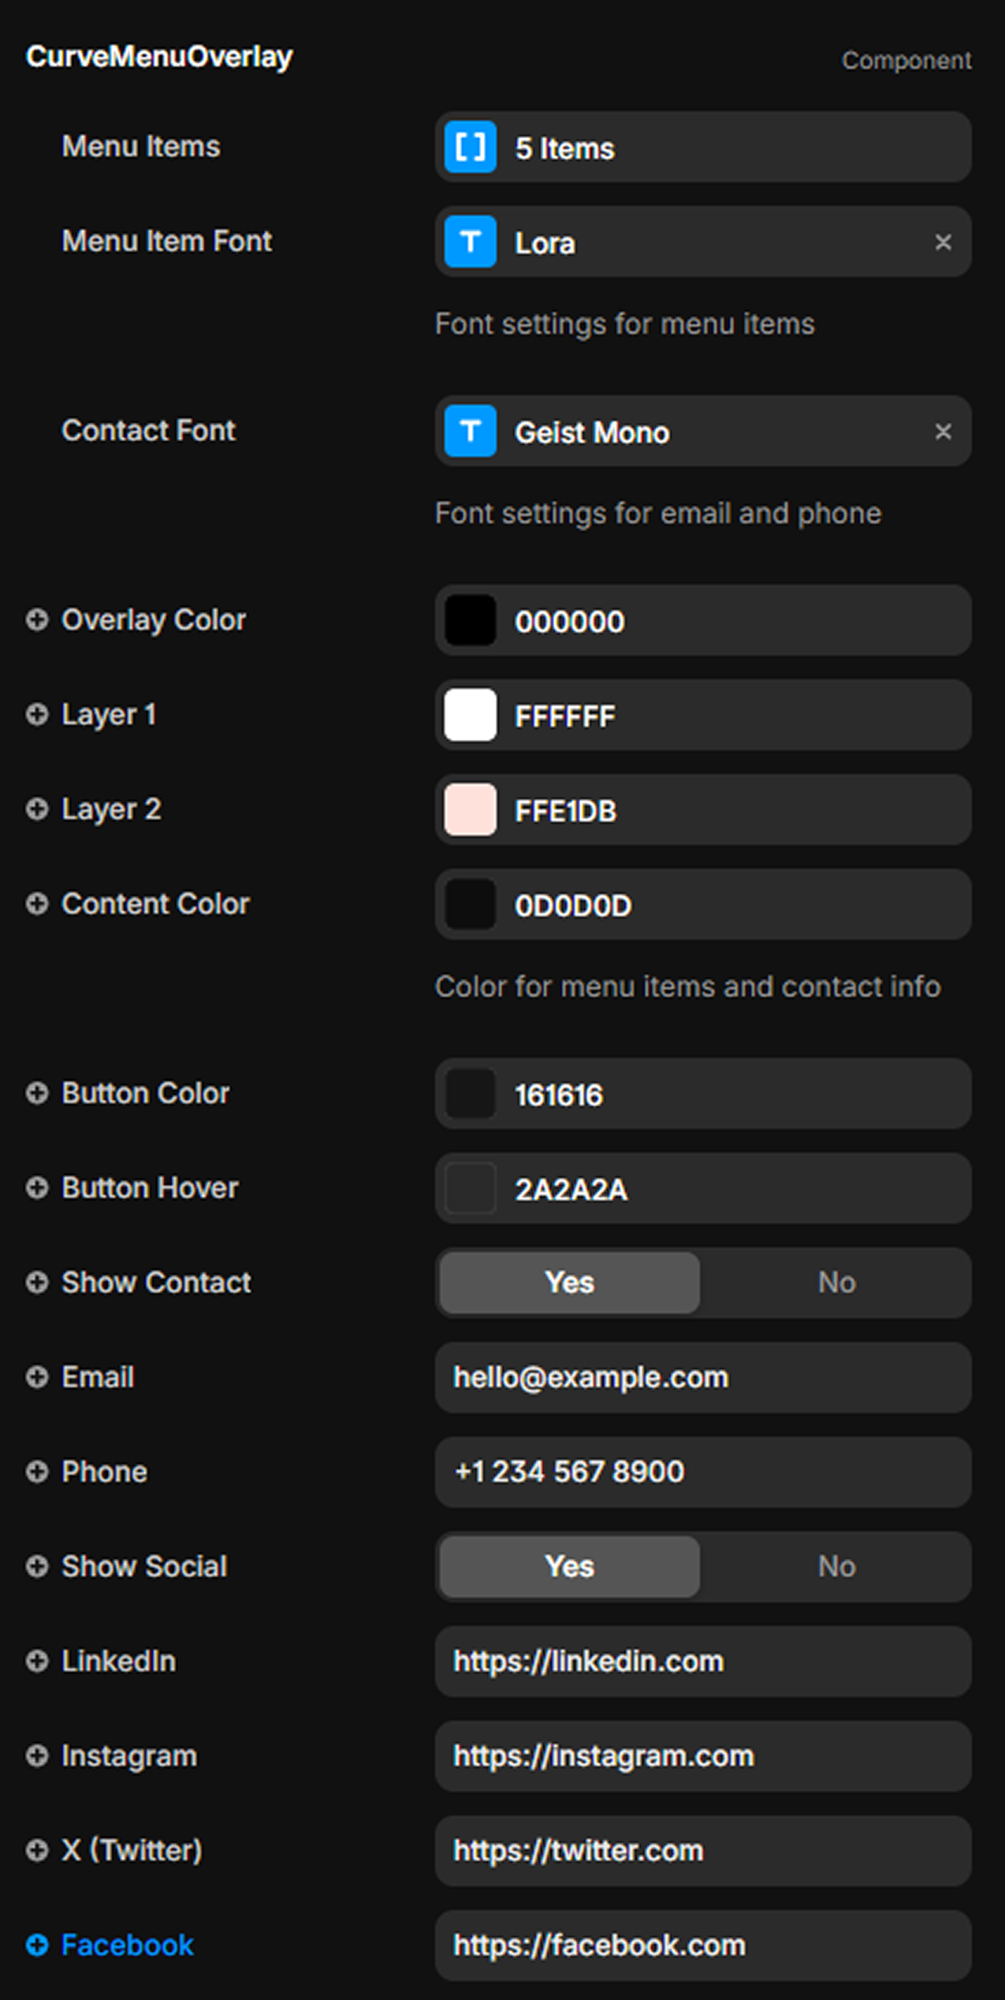
Task: Open the Lora menu item font picker
Action: point(700,242)
